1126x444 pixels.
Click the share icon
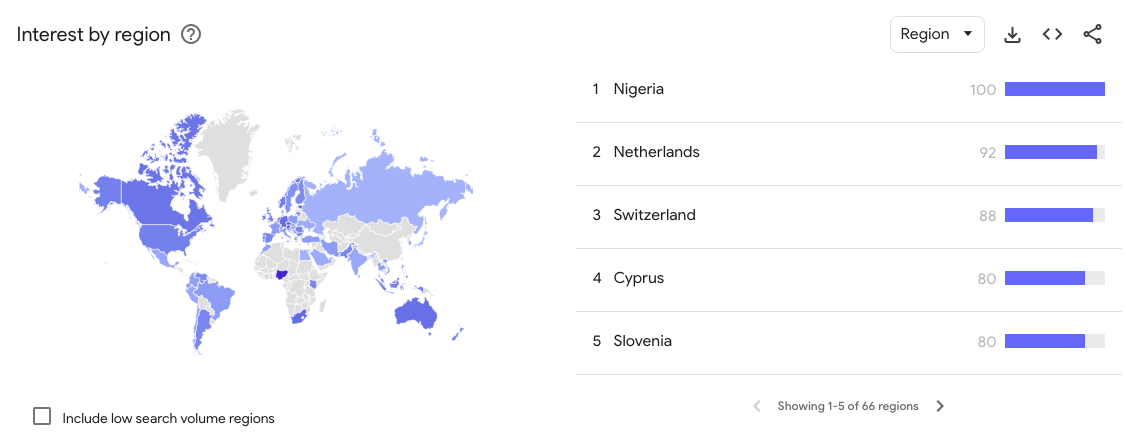click(1092, 35)
